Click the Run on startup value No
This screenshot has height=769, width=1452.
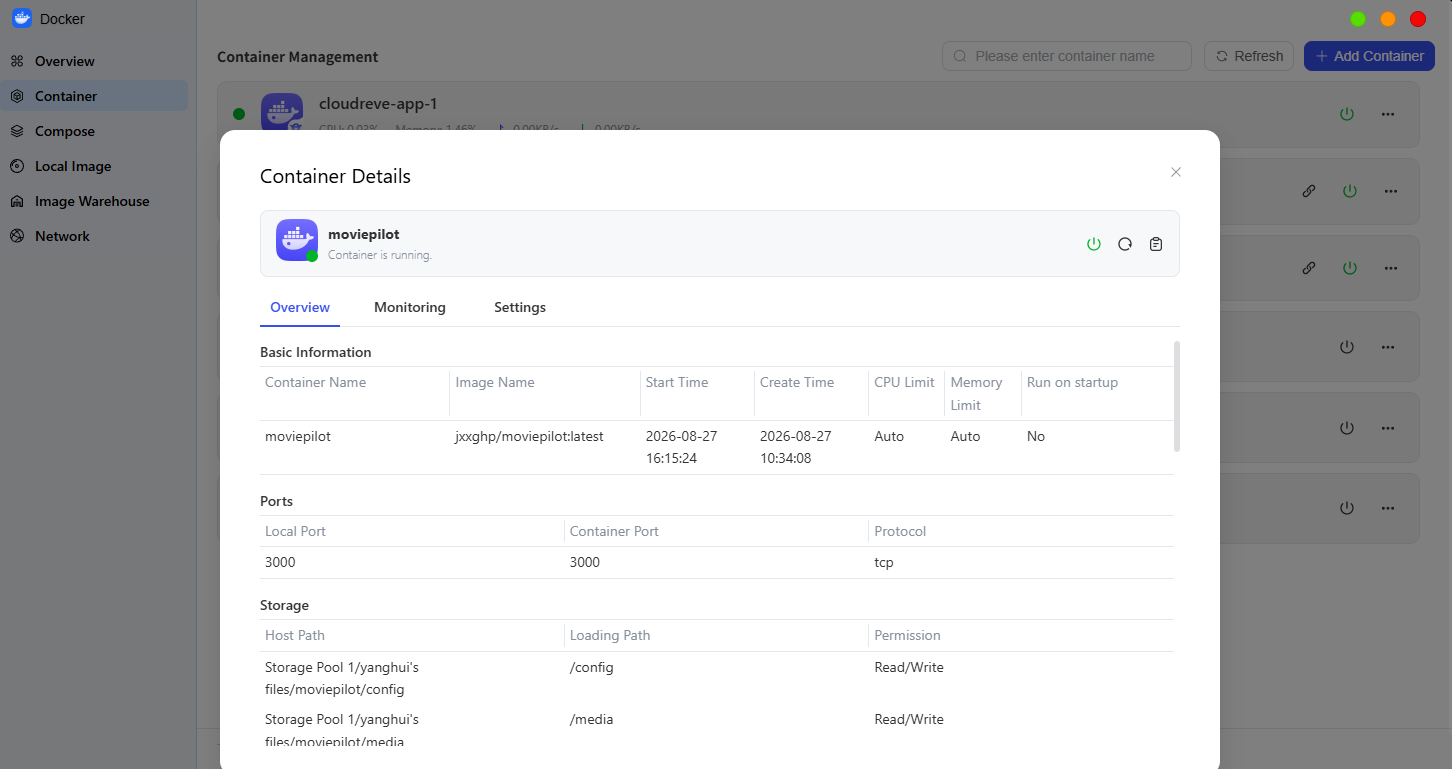(1036, 436)
